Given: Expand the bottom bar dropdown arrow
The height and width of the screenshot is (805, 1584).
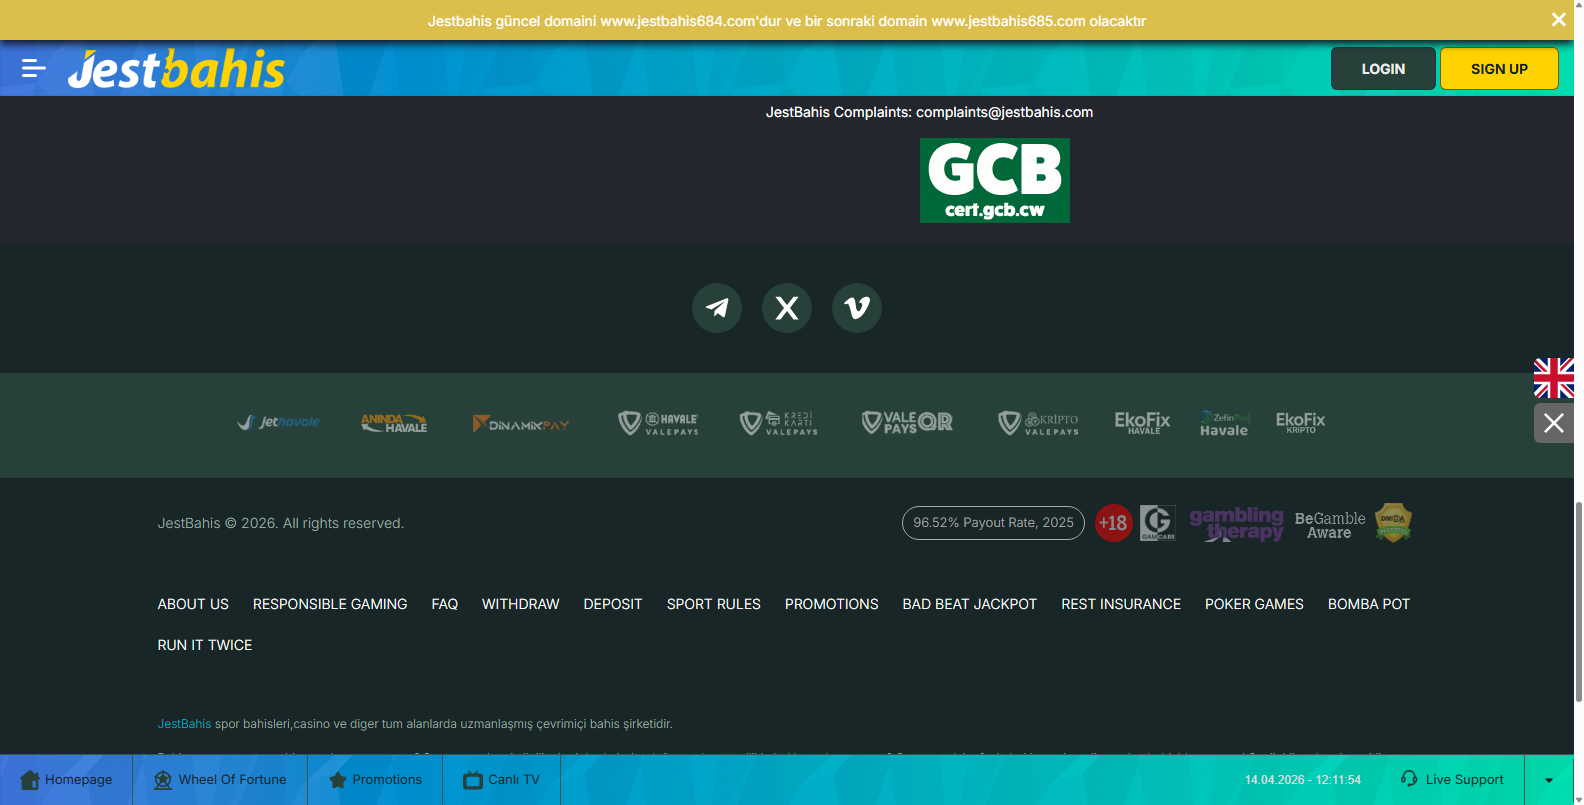Looking at the screenshot, I should click(1549, 780).
